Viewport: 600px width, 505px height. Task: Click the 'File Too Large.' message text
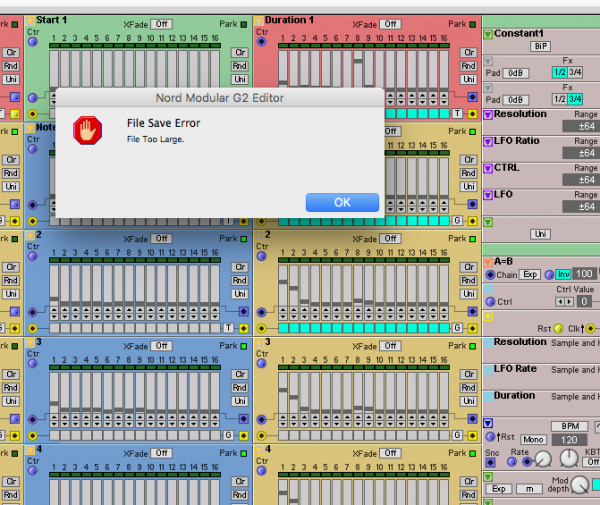pos(155,139)
